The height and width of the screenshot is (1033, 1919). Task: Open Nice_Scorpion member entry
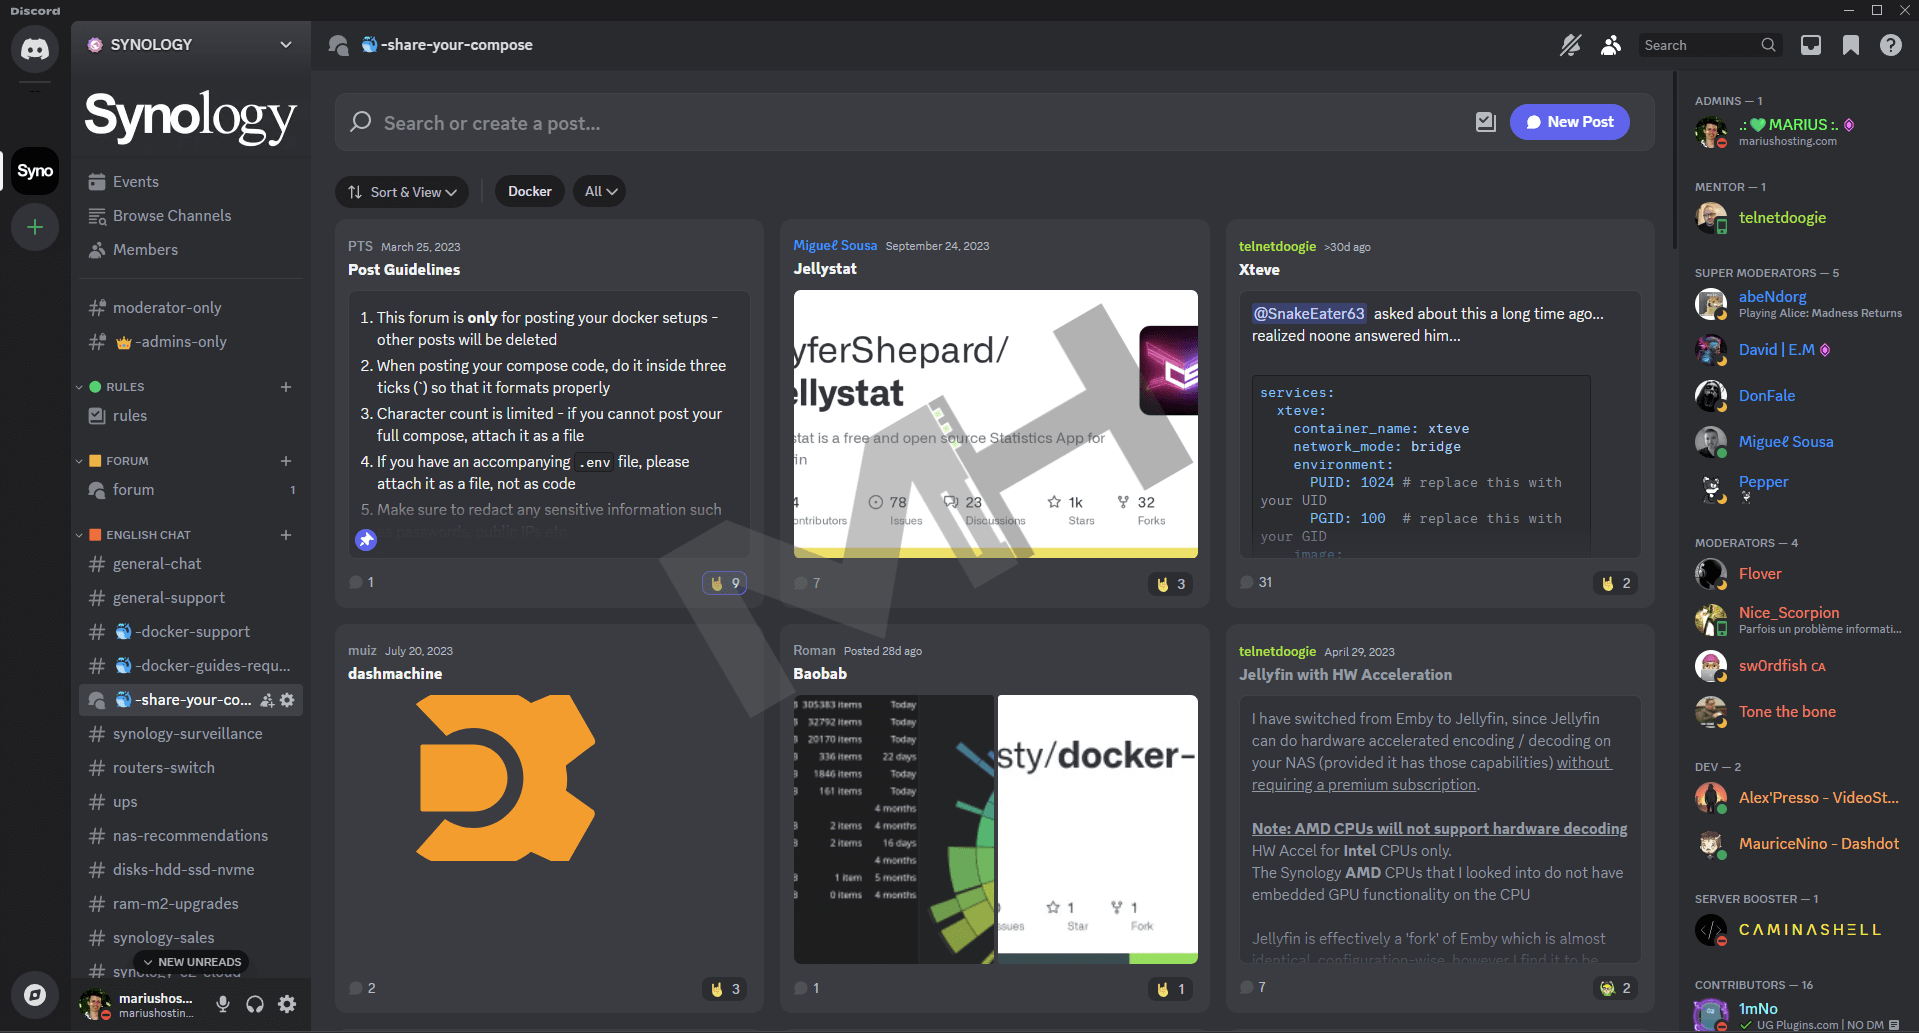point(1797,620)
